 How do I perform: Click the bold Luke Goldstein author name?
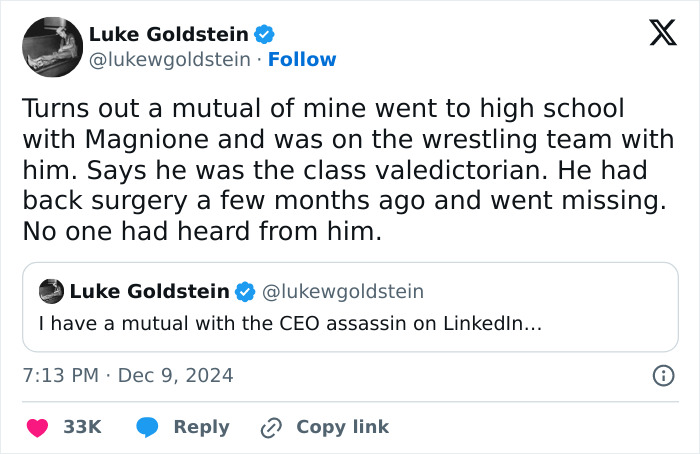[x=168, y=34]
